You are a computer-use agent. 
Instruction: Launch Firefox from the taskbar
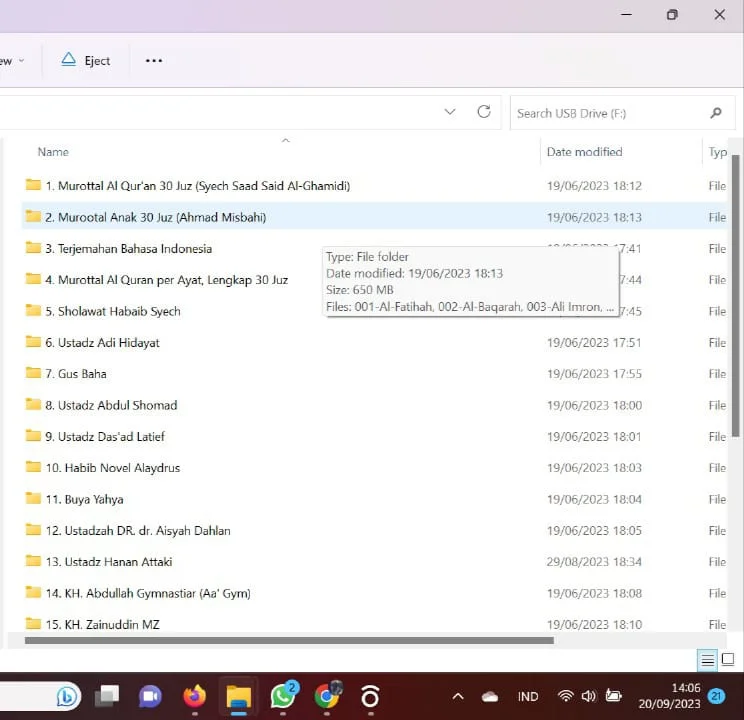pos(195,696)
